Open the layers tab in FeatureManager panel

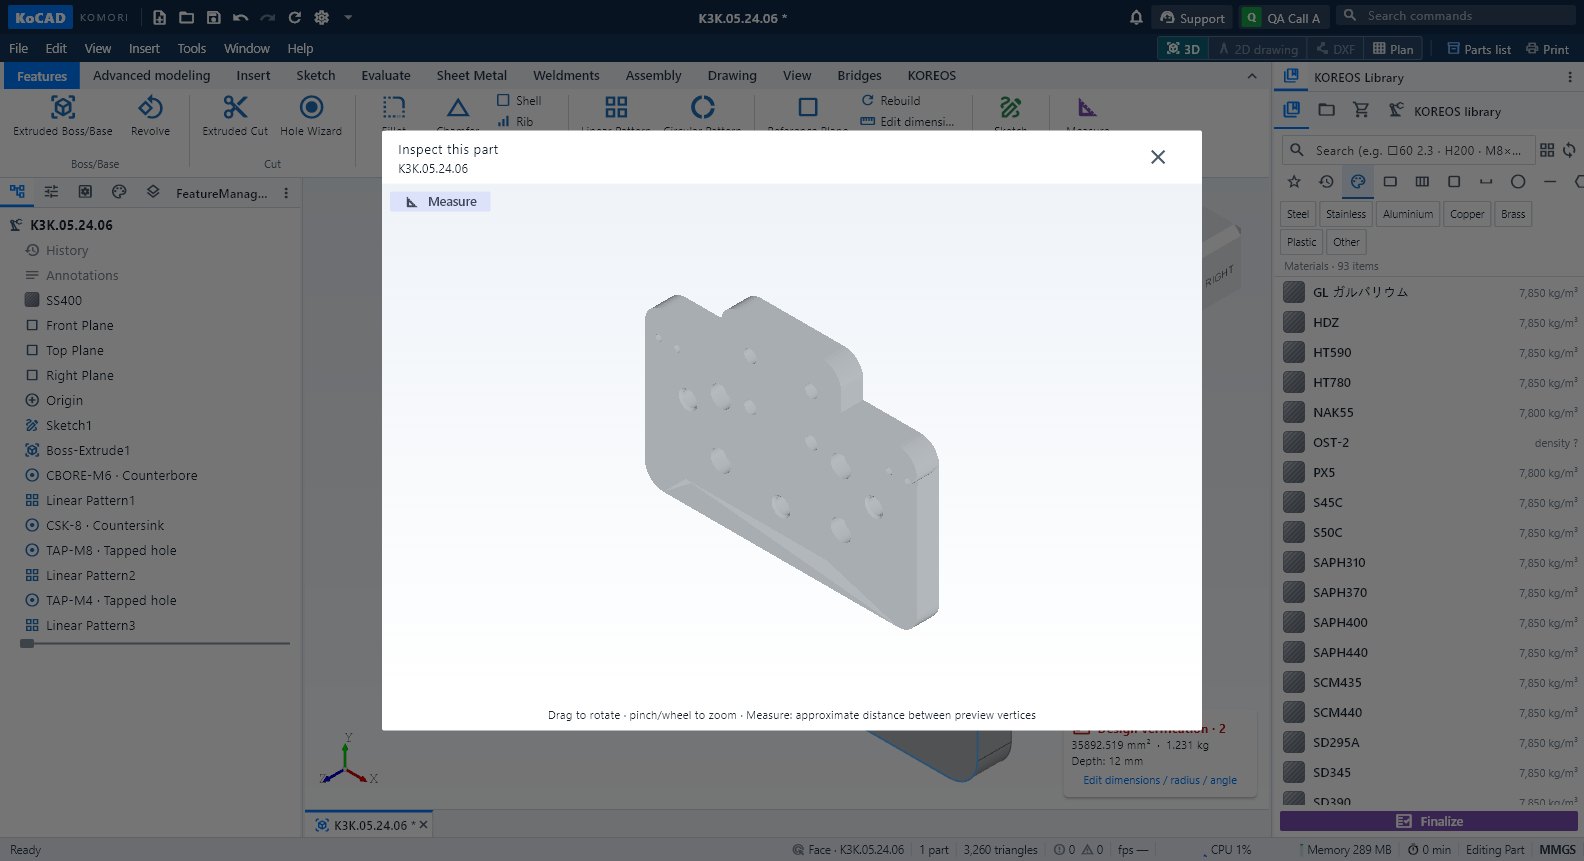tap(153, 192)
